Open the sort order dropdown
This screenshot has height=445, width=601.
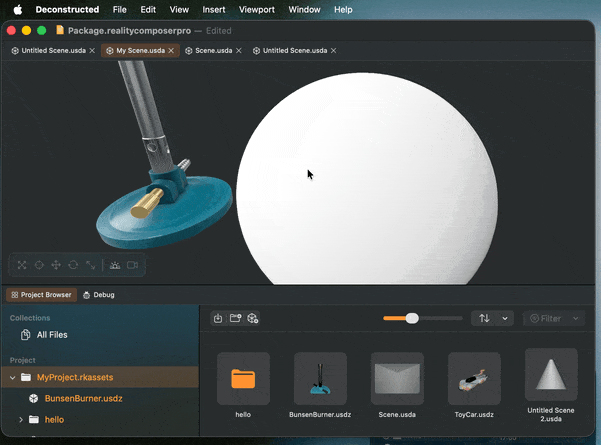click(492, 318)
